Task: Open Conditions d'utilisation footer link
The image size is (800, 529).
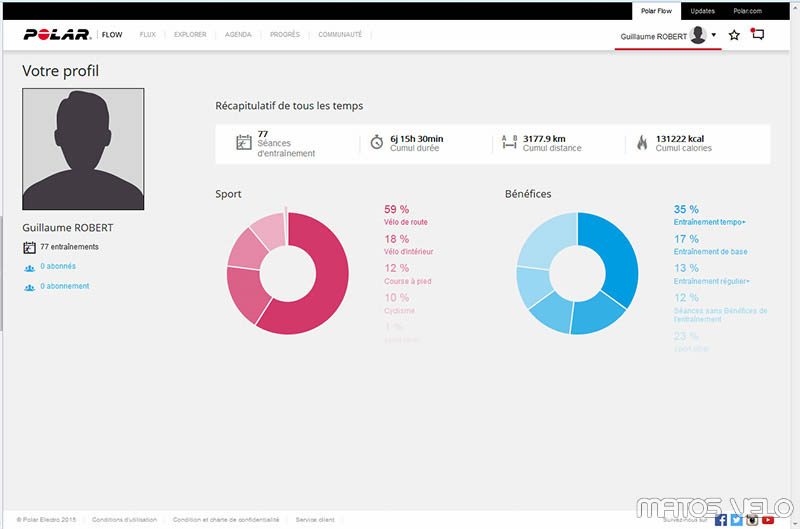Action: pyautogui.click(x=124, y=520)
